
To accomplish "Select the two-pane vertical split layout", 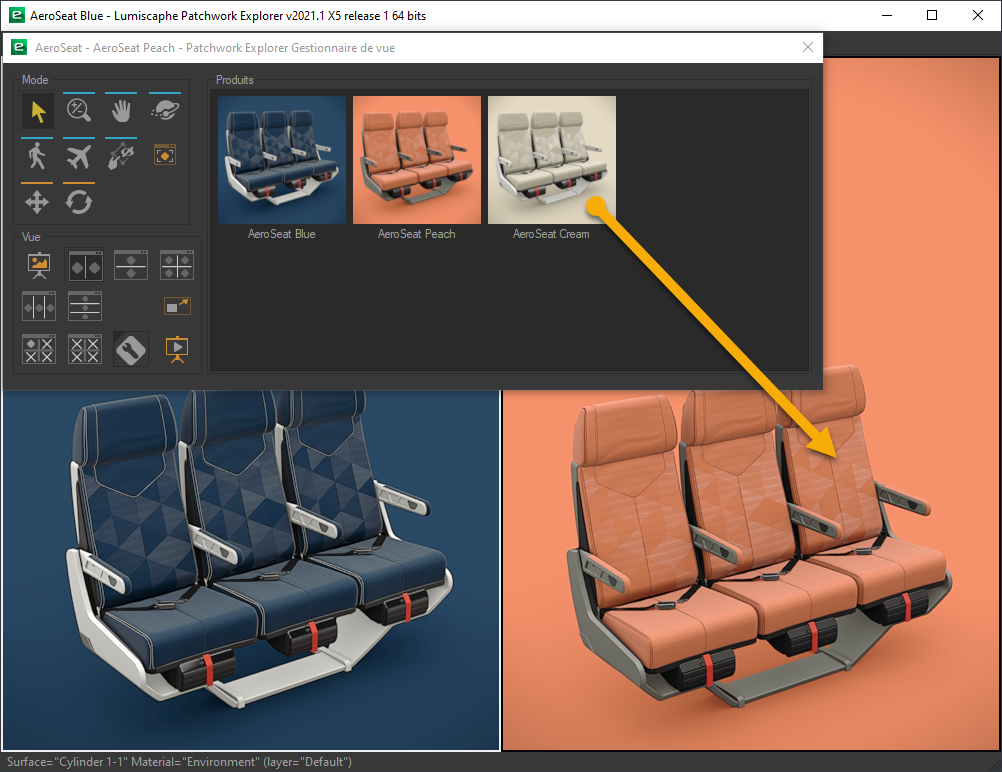I will tap(85, 265).
